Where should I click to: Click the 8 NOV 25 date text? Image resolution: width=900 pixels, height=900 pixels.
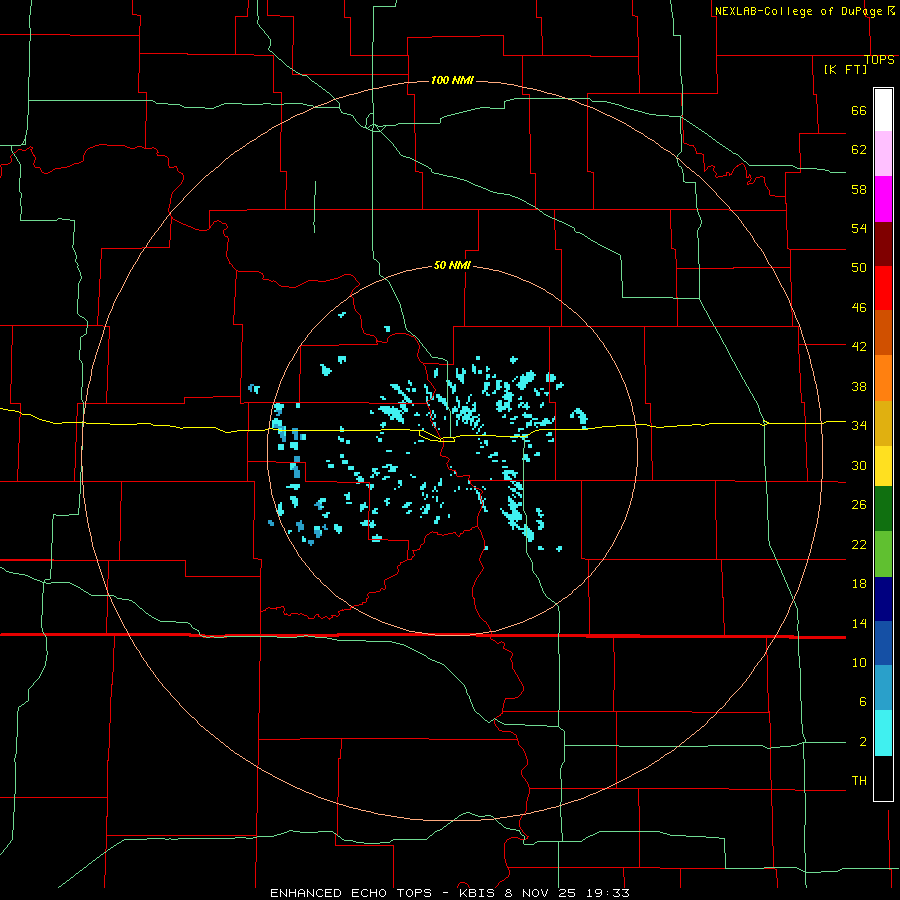[x=542, y=893]
